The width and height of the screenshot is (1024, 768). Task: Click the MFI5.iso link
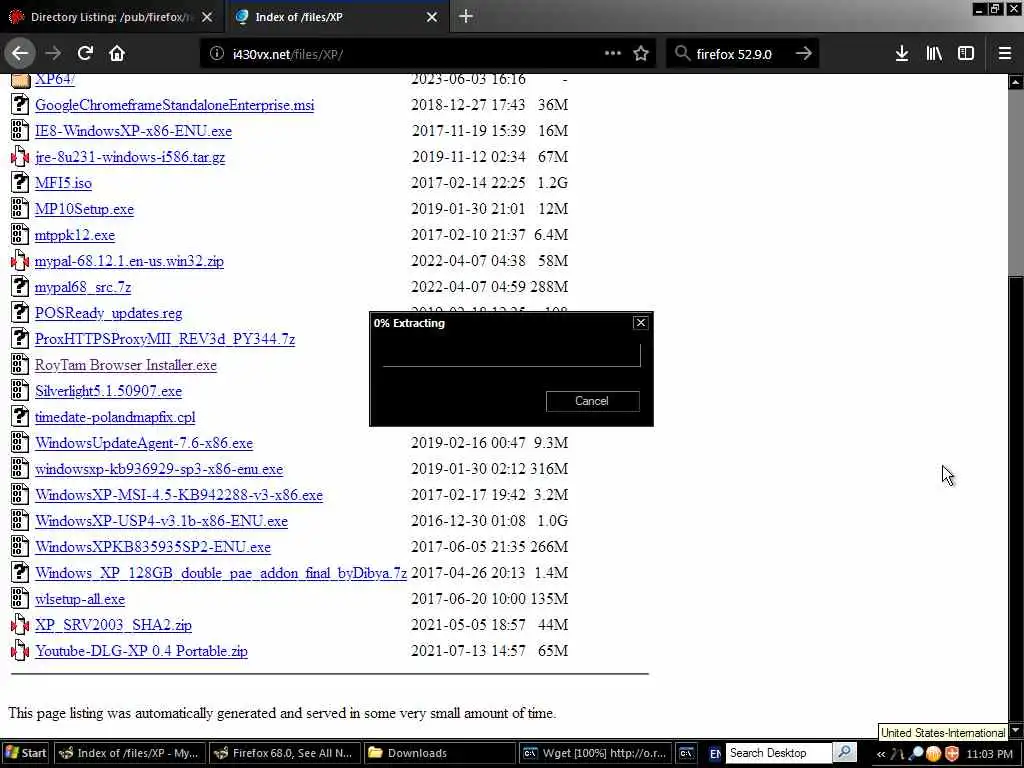click(63, 183)
